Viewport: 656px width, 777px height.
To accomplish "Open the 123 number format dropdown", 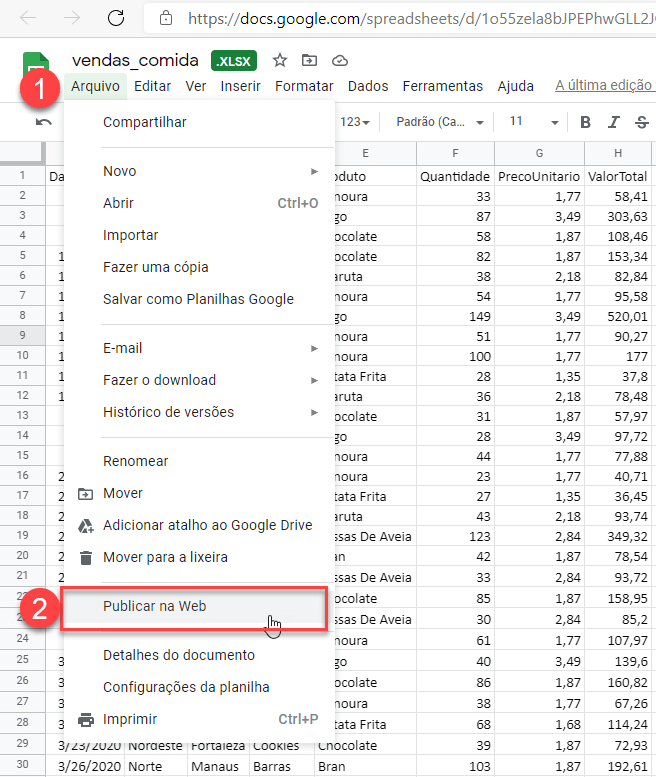I will pos(355,122).
